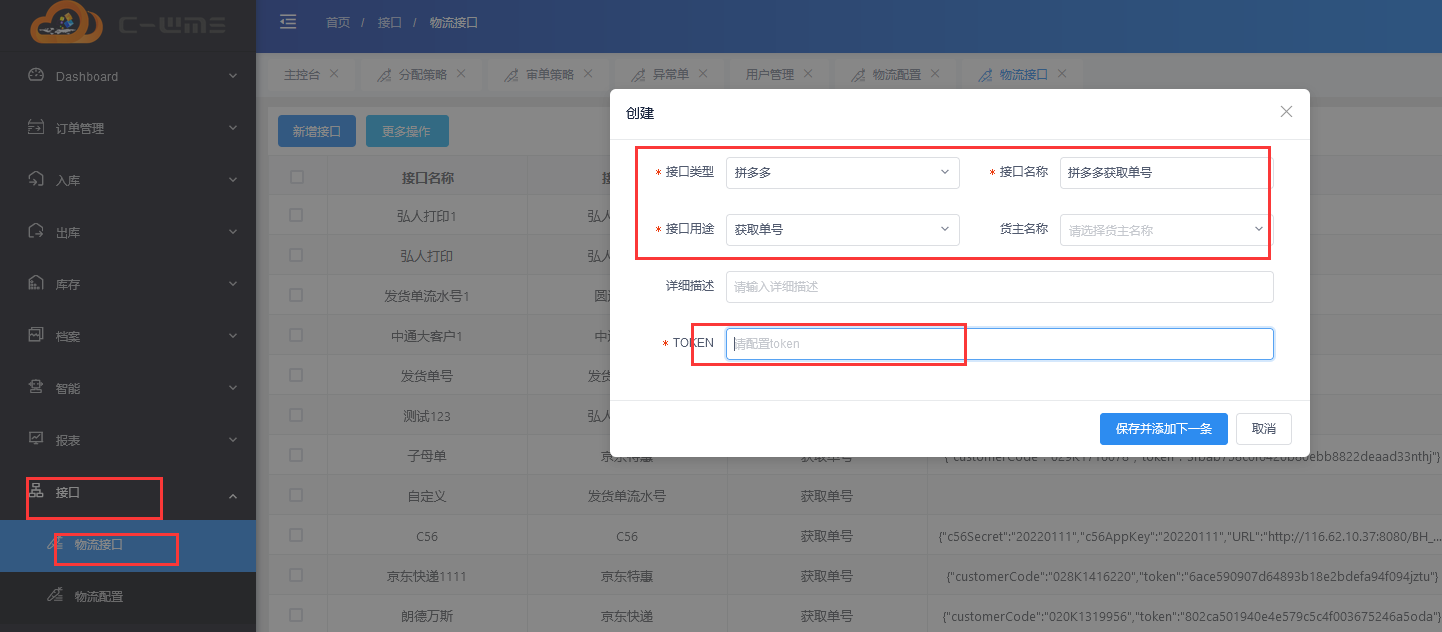This screenshot has width=1442, height=632.
Task: Close the 主控台 tab
Action: (334, 73)
